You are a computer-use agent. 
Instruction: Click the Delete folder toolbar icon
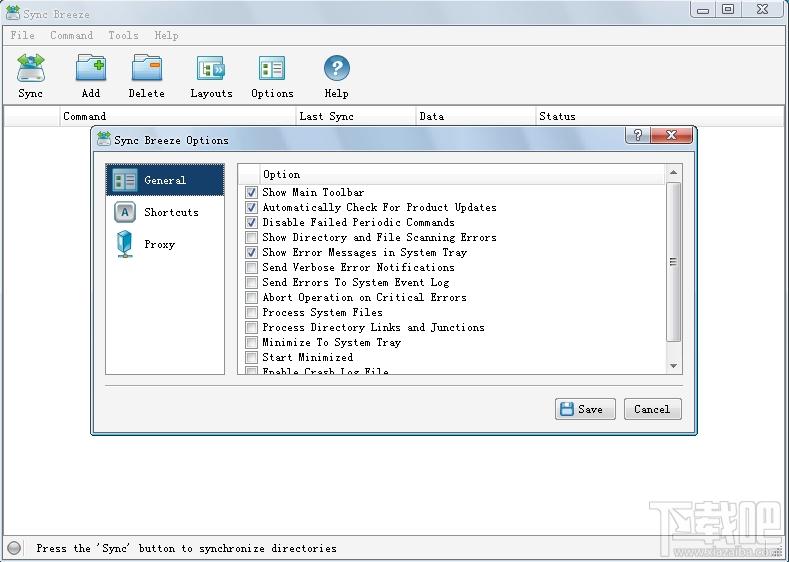click(x=146, y=68)
